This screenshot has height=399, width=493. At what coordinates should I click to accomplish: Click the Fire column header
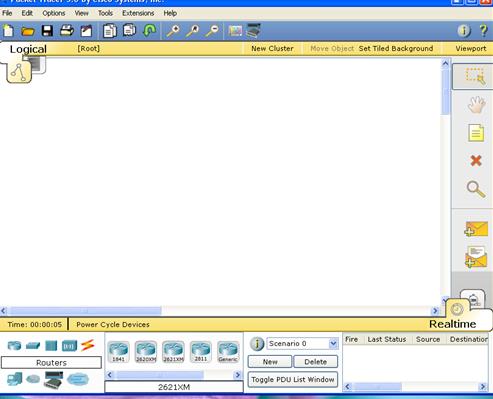(x=352, y=339)
